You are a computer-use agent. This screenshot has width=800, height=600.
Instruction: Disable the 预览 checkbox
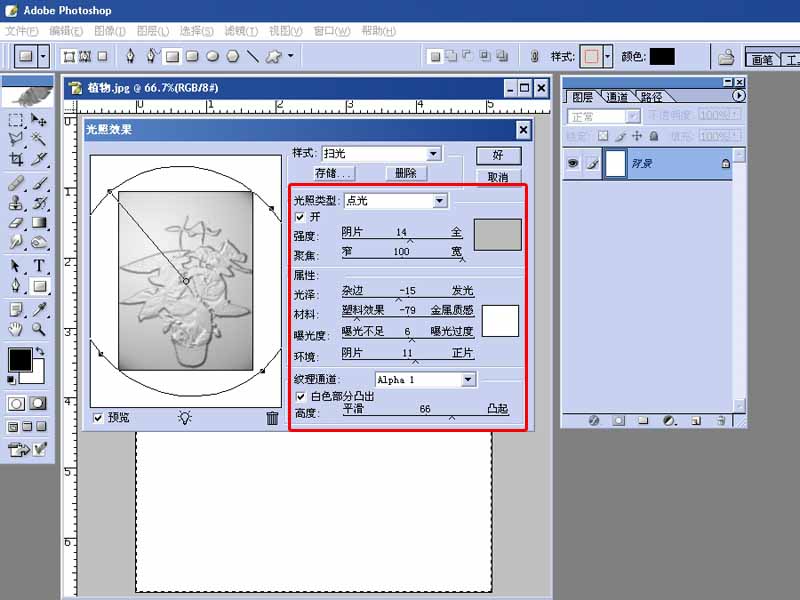pos(97,415)
